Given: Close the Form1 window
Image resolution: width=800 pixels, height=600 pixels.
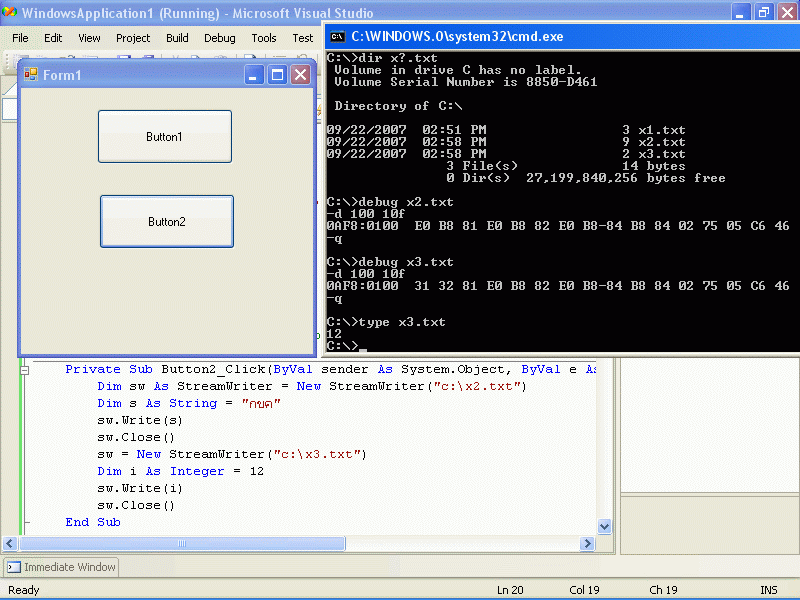Looking at the screenshot, I should 300,75.
